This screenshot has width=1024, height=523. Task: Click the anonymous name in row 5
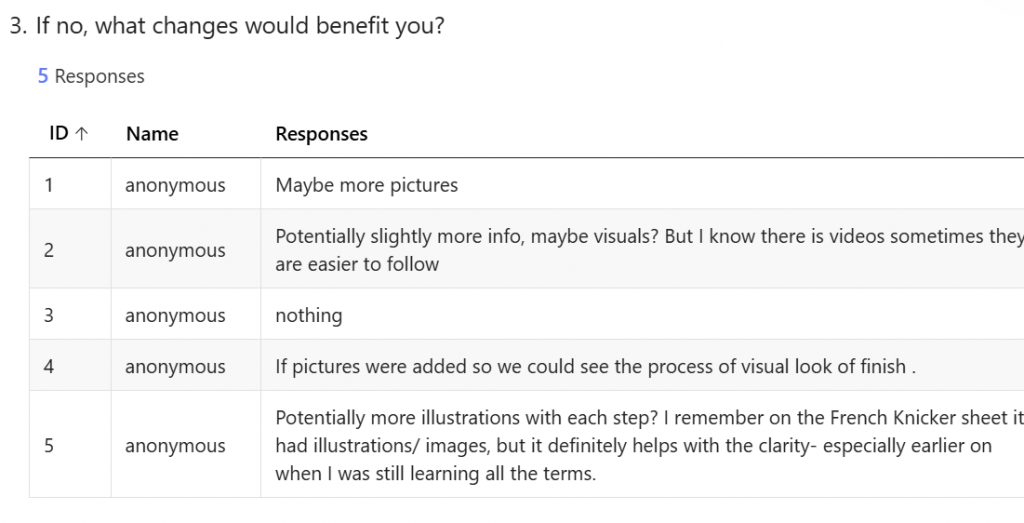(x=175, y=446)
